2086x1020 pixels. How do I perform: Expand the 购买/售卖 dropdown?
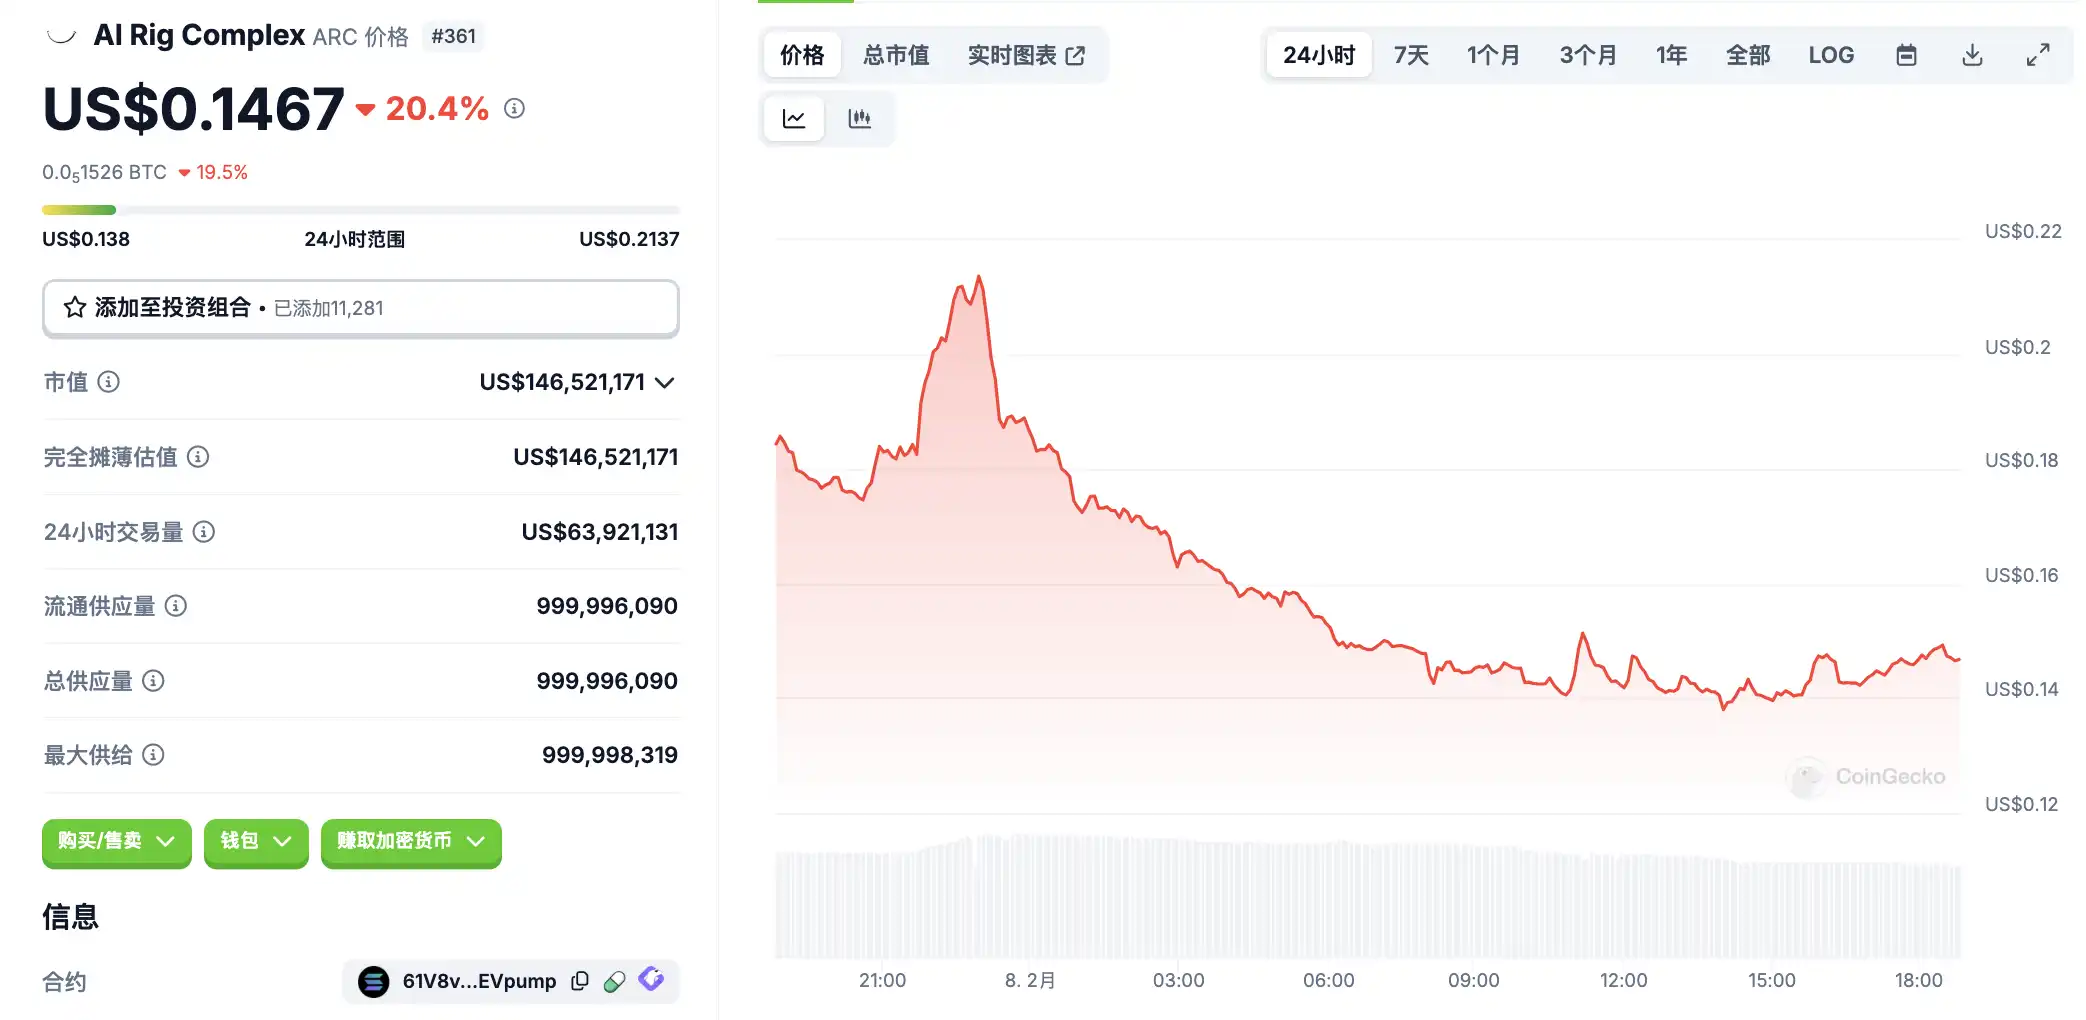tap(116, 841)
